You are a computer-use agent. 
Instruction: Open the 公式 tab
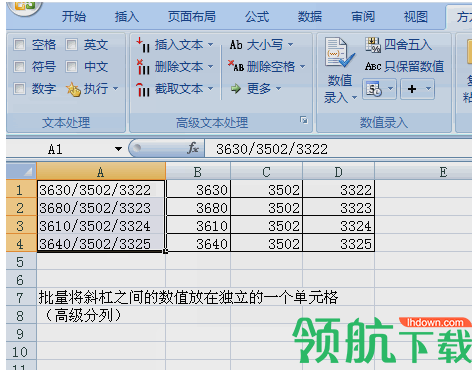[257, 16]
